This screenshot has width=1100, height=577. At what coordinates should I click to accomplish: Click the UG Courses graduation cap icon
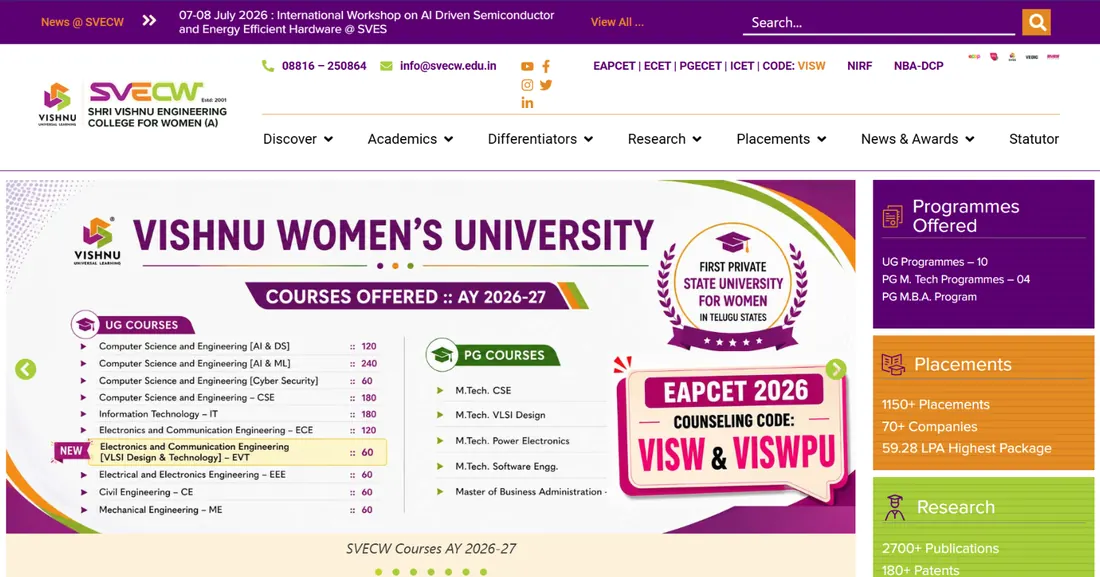[x=85, y=325]
